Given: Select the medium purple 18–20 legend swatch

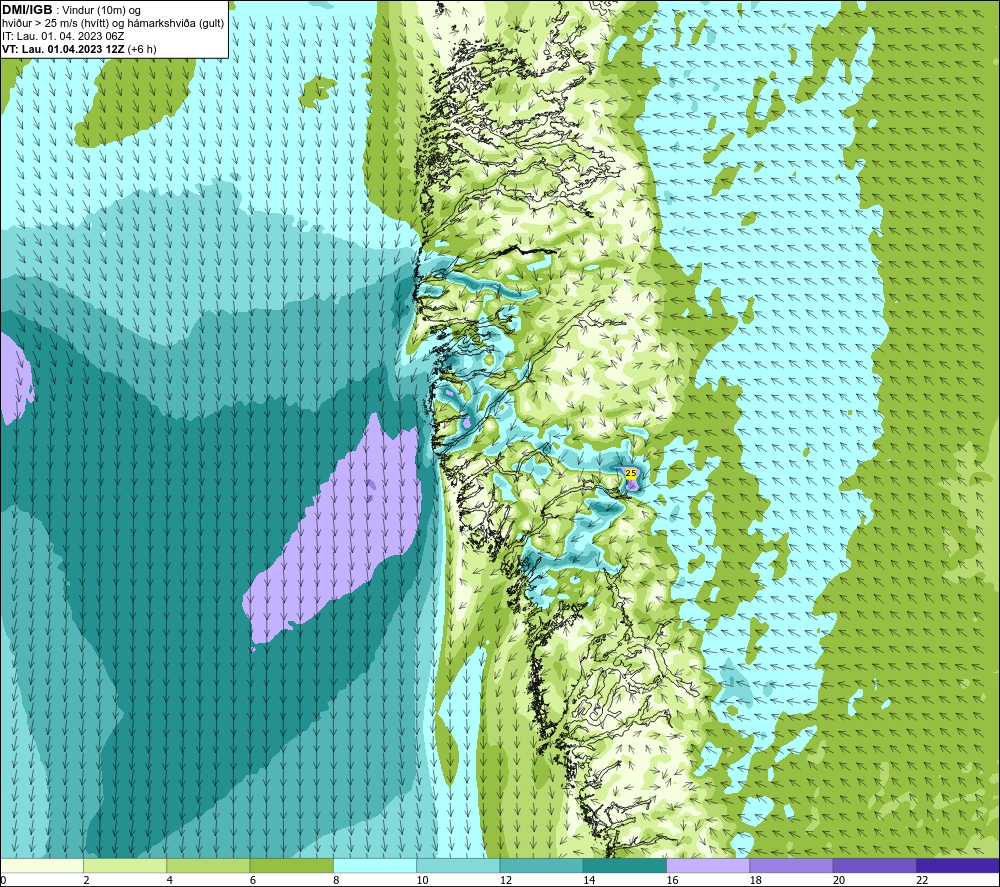Looking at the screenshot, I should point(791,865).
